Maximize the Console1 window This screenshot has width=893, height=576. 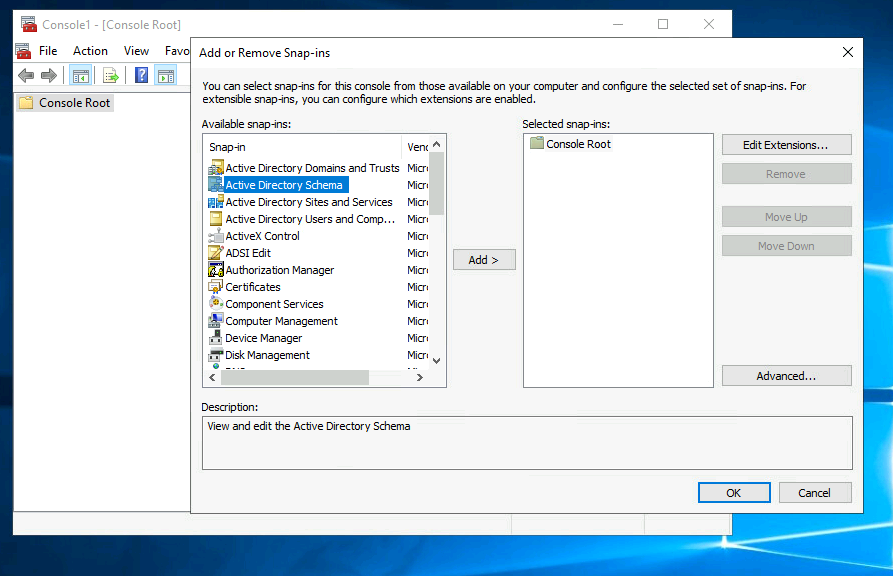[x=663, y=24]
